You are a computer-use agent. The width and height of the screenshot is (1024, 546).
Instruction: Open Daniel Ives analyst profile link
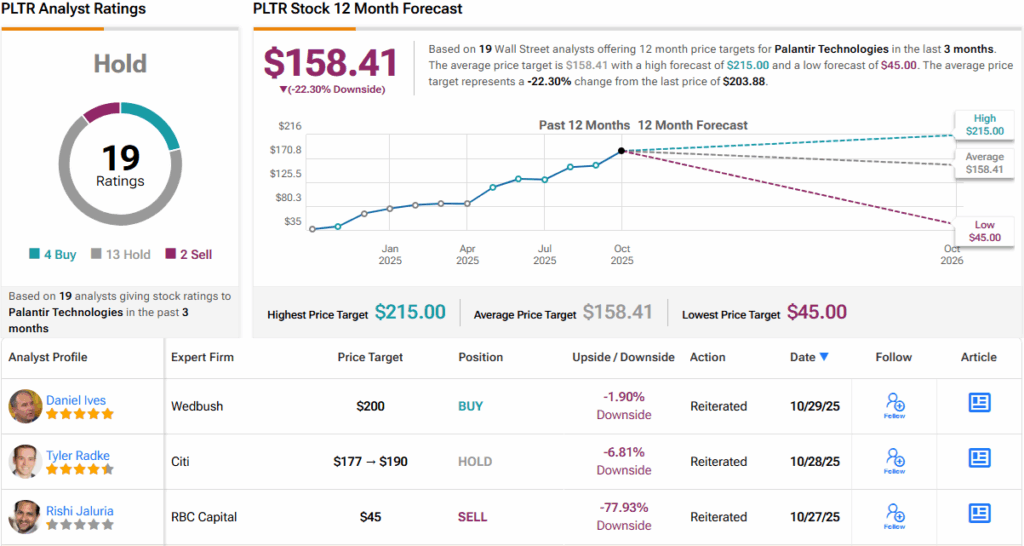74,399
